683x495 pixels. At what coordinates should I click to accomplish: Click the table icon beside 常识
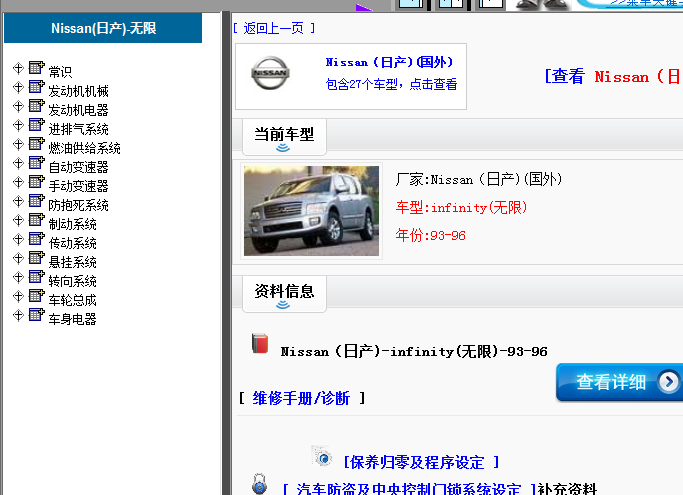[x=37, y=68]
